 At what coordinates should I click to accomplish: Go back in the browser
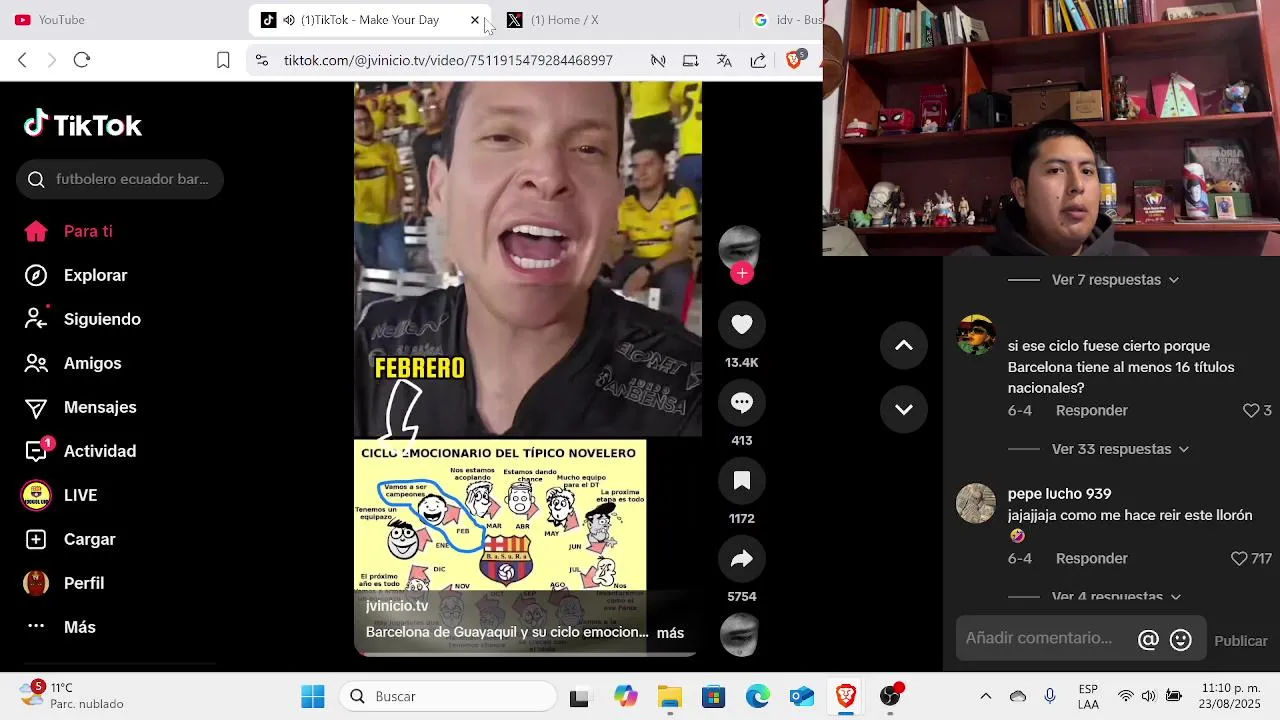click(23, 60)
